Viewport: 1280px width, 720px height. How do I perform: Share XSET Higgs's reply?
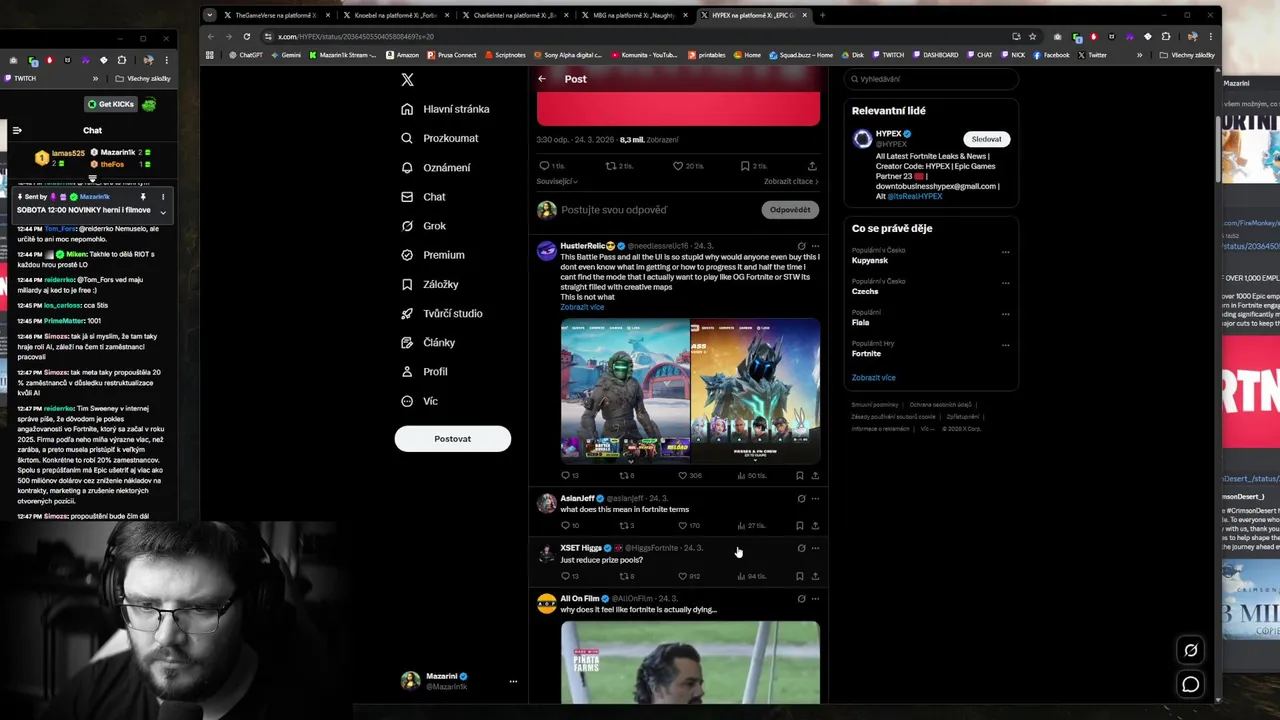pyautogui.click(x=814, y=576)
